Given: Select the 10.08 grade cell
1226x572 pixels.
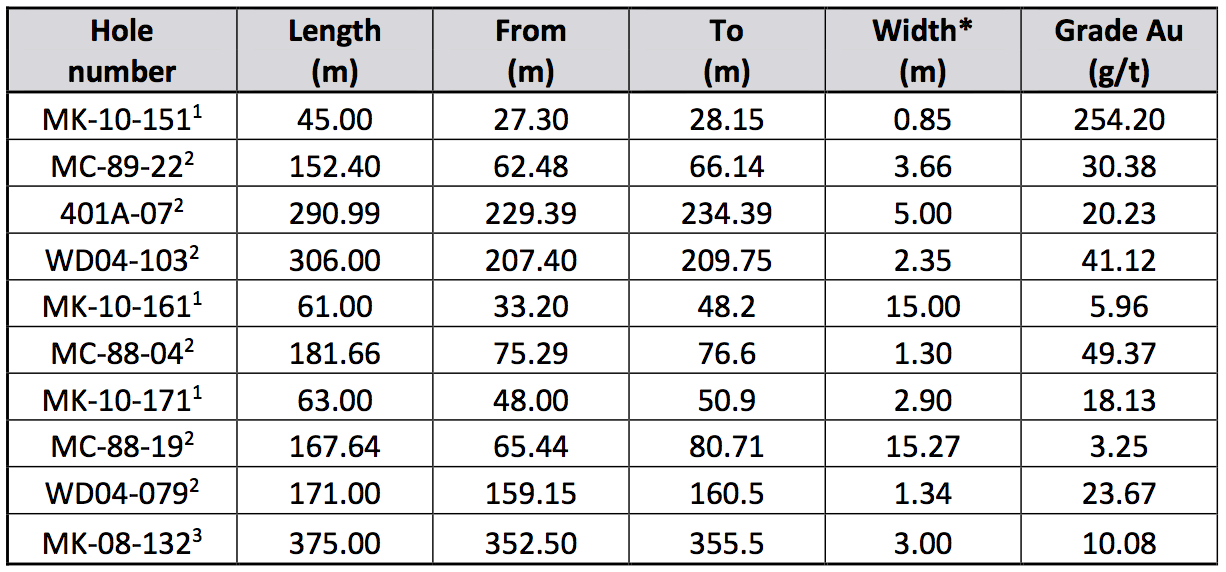Looking at the screenshot, I should pos(1118,543).
